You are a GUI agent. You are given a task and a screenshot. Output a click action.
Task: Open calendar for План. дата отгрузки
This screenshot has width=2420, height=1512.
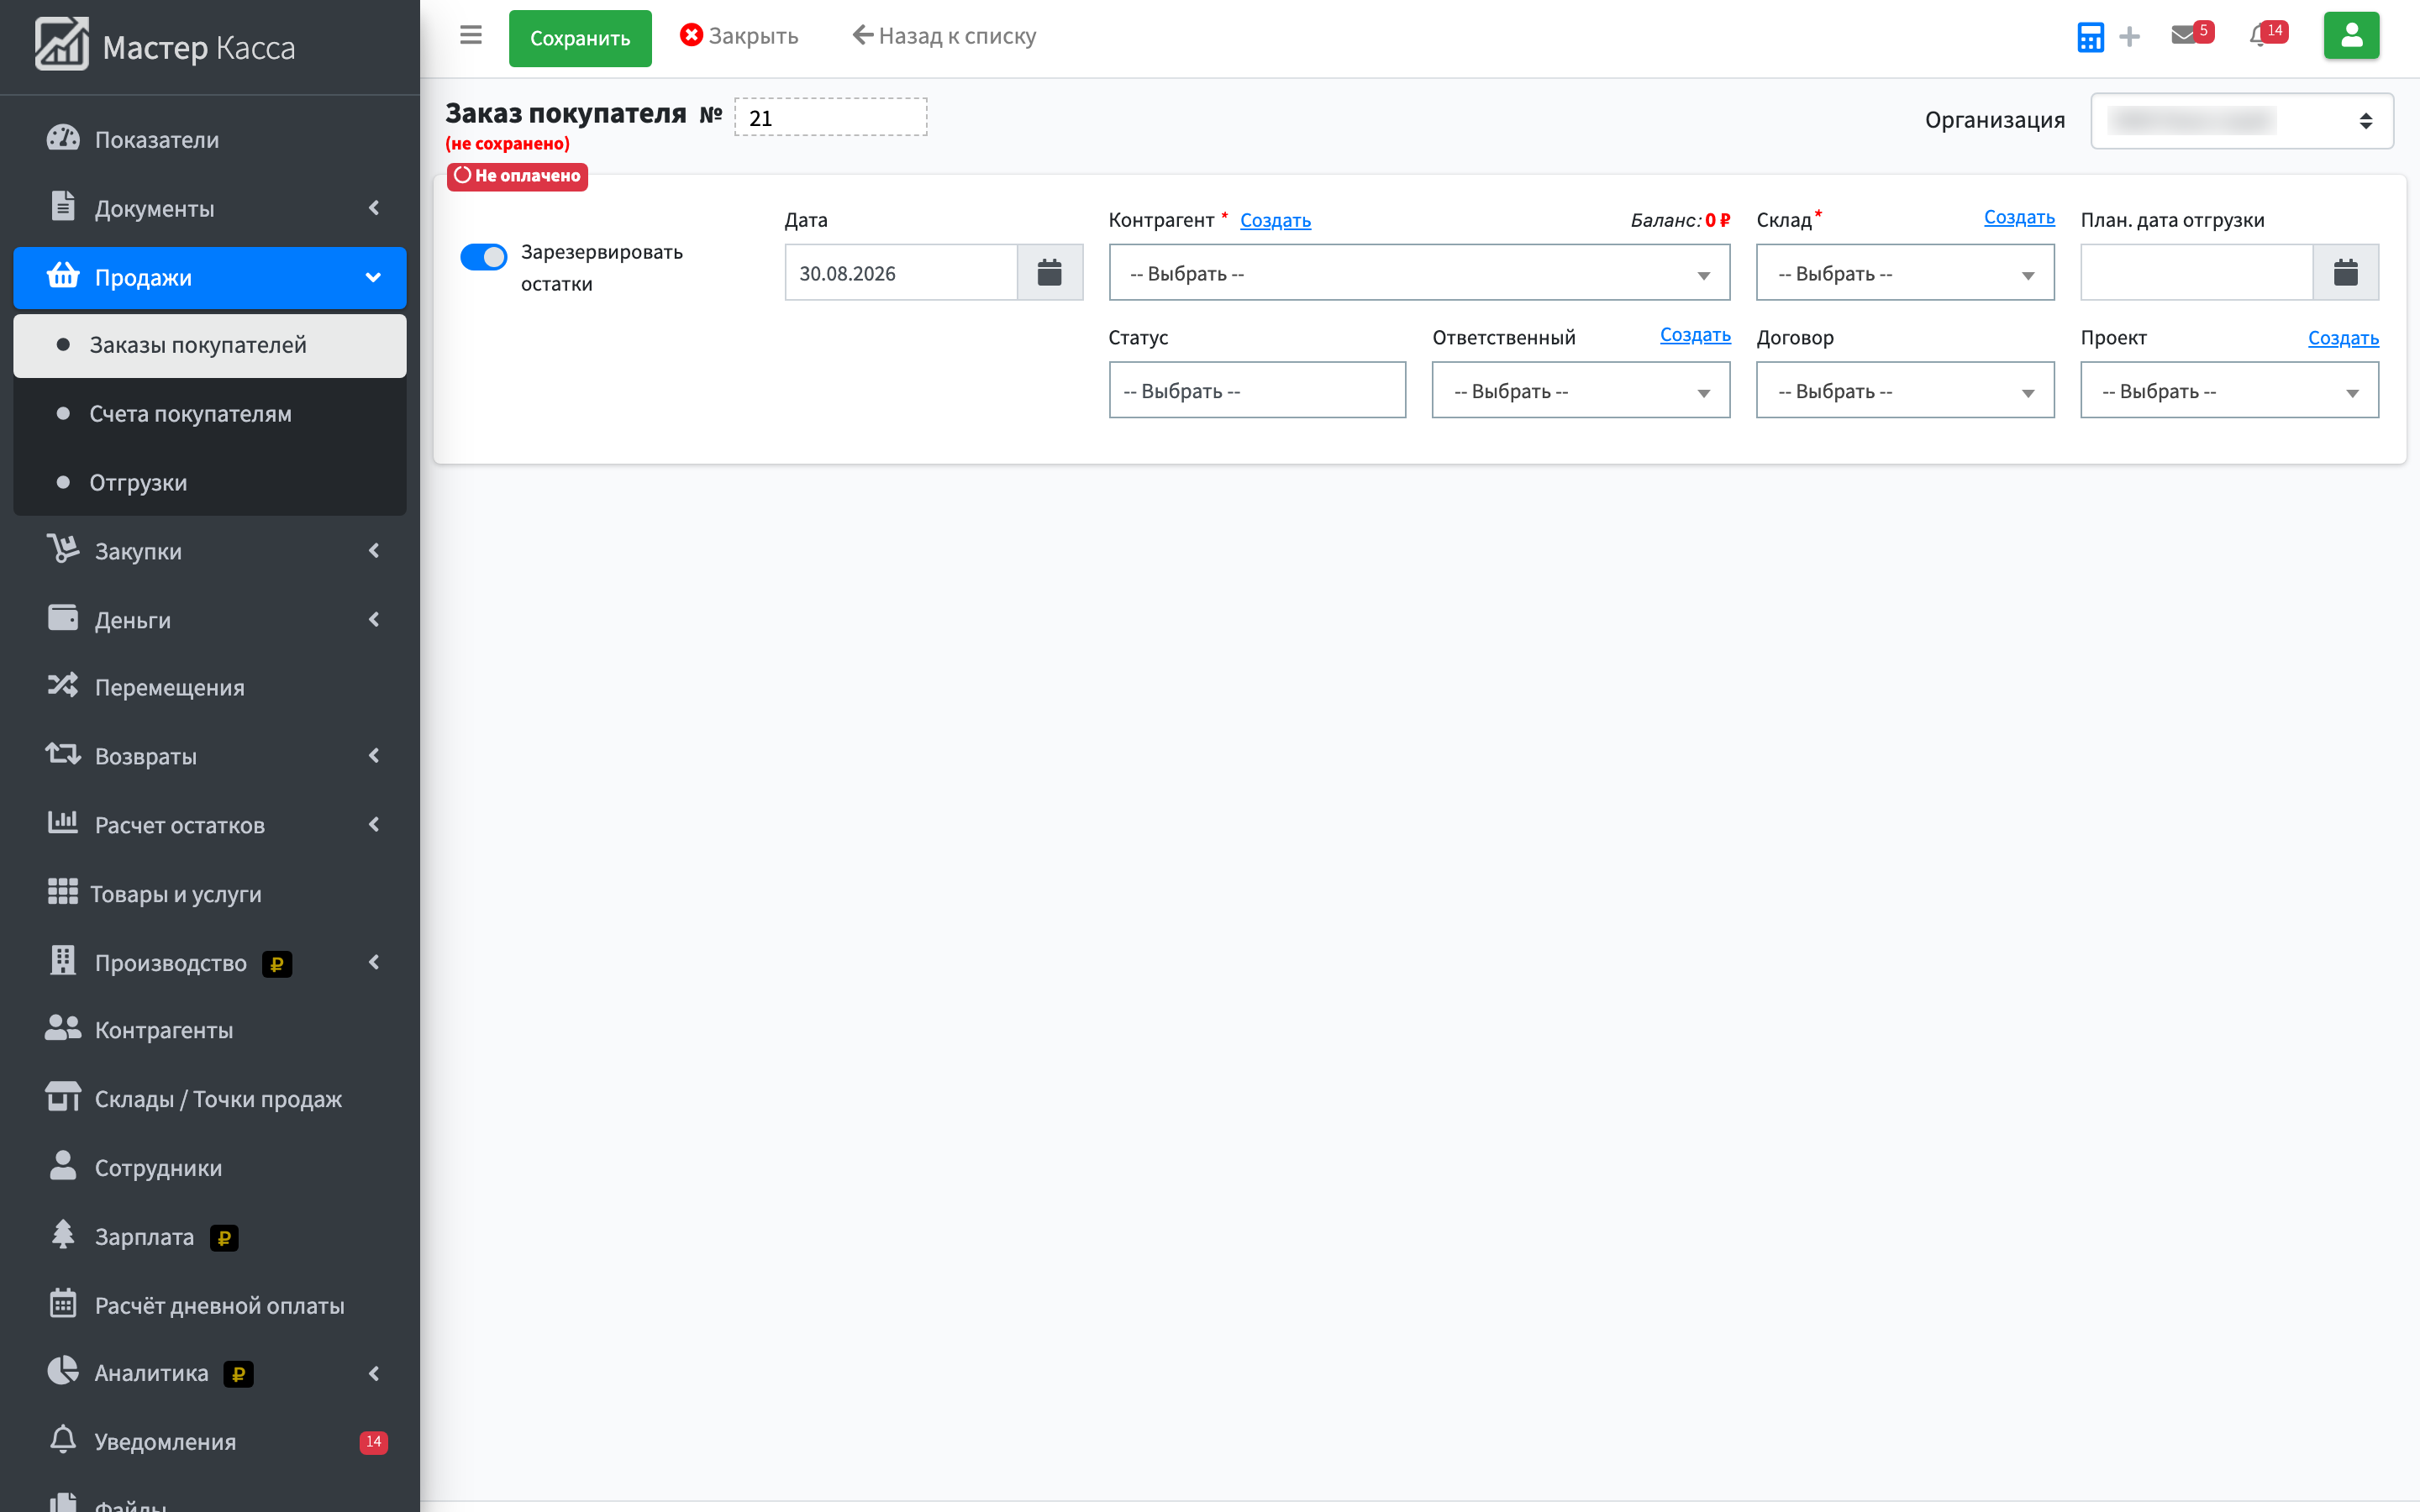2346,272
